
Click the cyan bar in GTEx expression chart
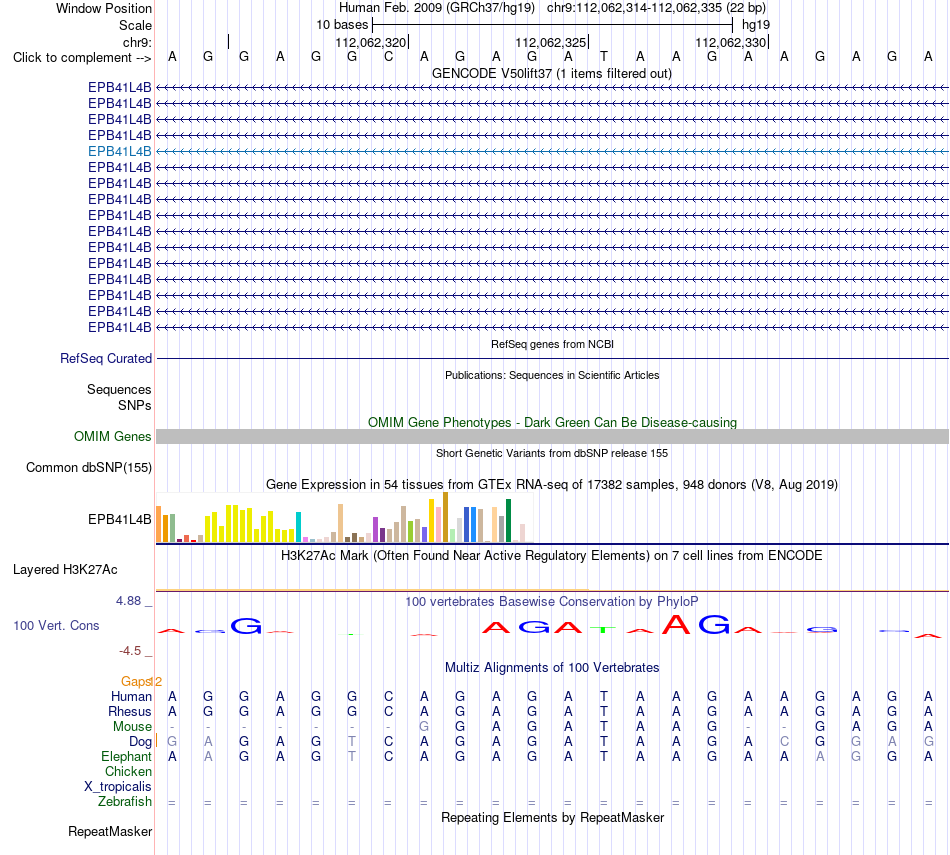[x=298, y=527]
